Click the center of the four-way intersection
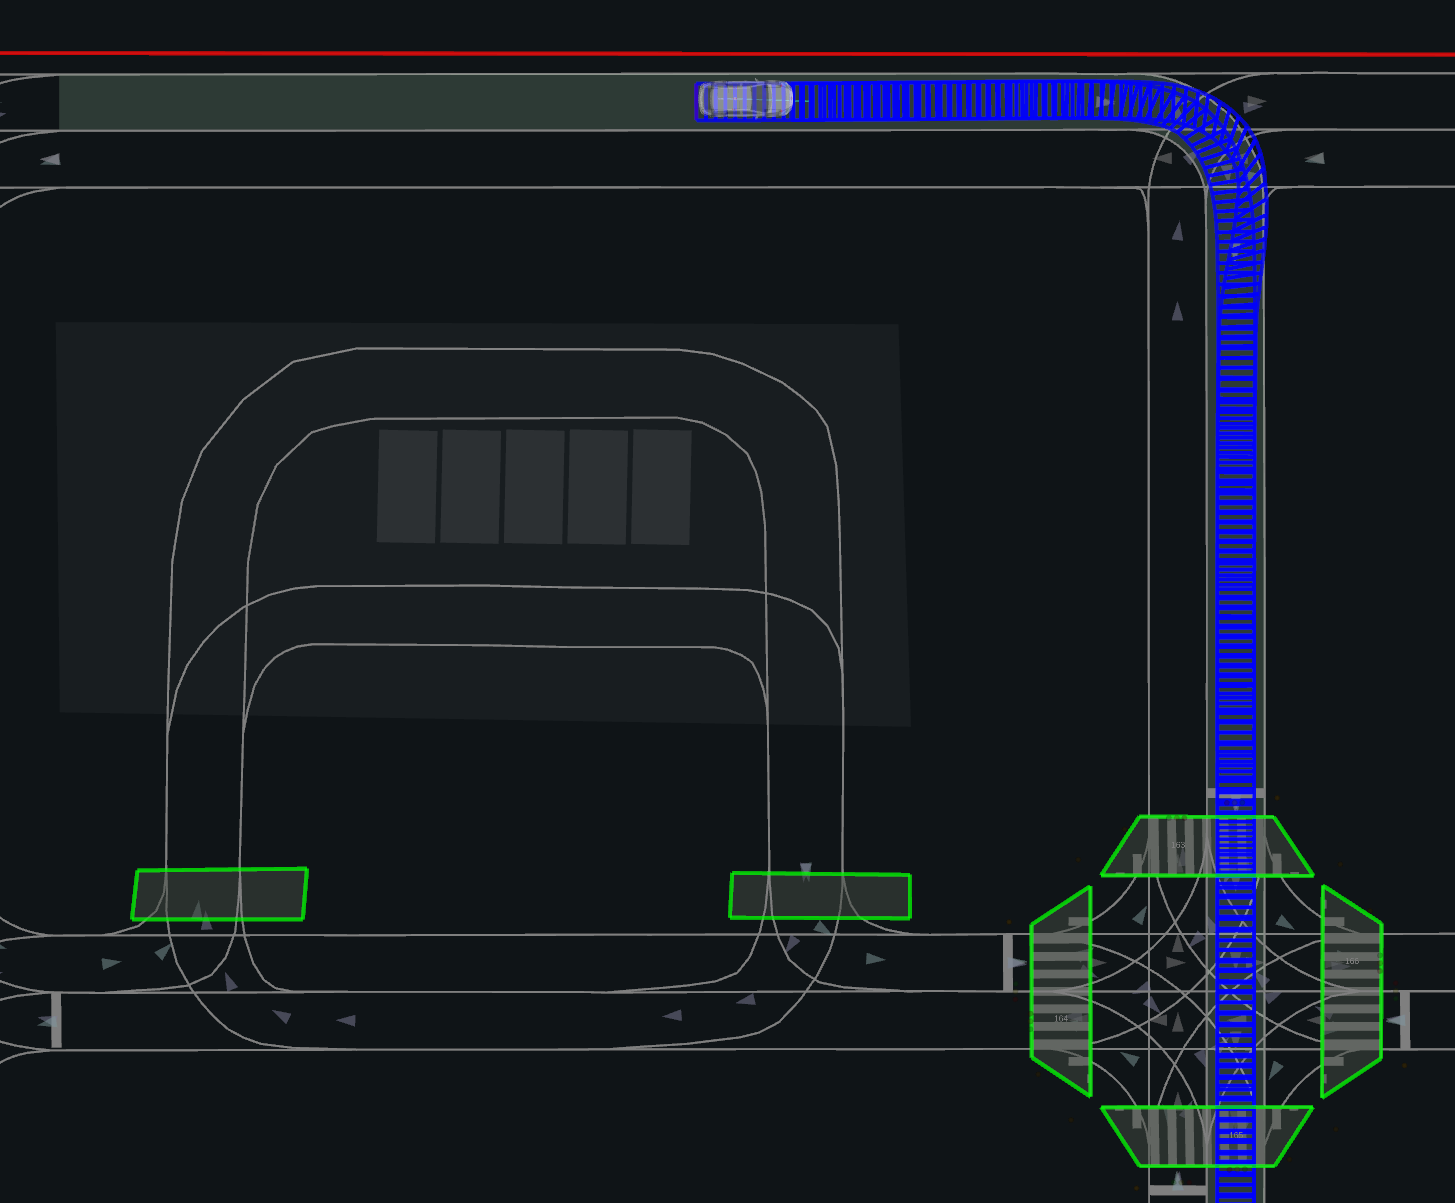Screen dimensions: 1455x1203 pos(1207,992)
